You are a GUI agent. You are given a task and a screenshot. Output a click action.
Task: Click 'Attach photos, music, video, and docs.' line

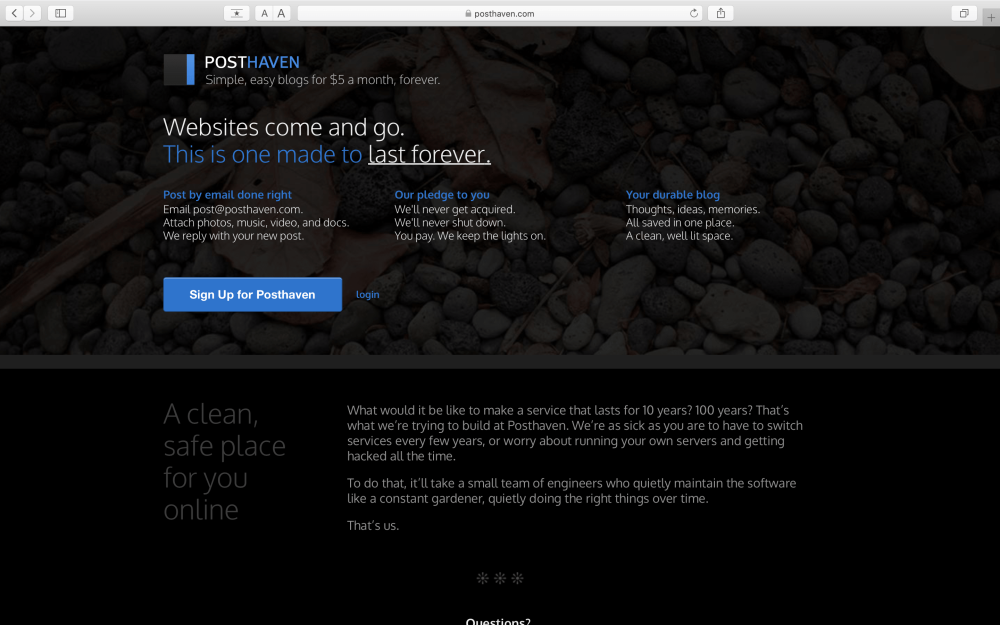(256, 223)
